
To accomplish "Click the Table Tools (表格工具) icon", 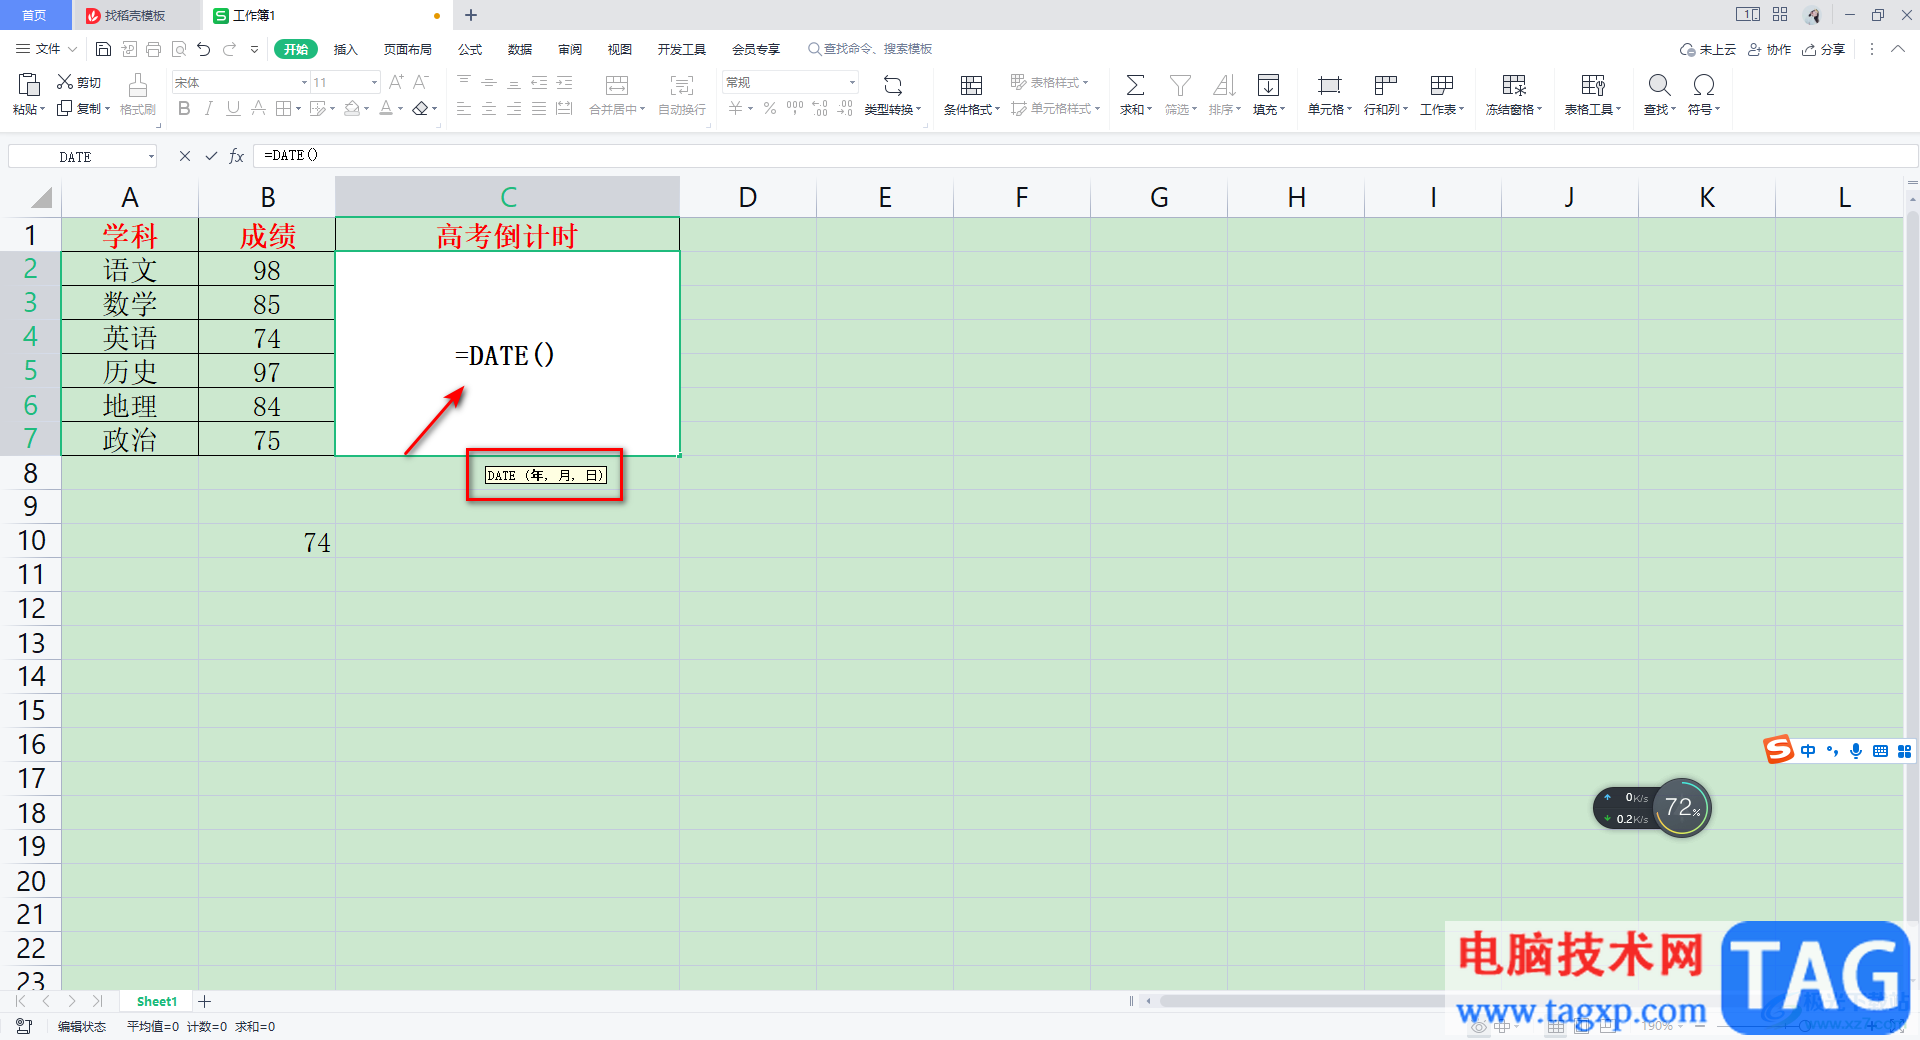I will tap(1593, 86).
